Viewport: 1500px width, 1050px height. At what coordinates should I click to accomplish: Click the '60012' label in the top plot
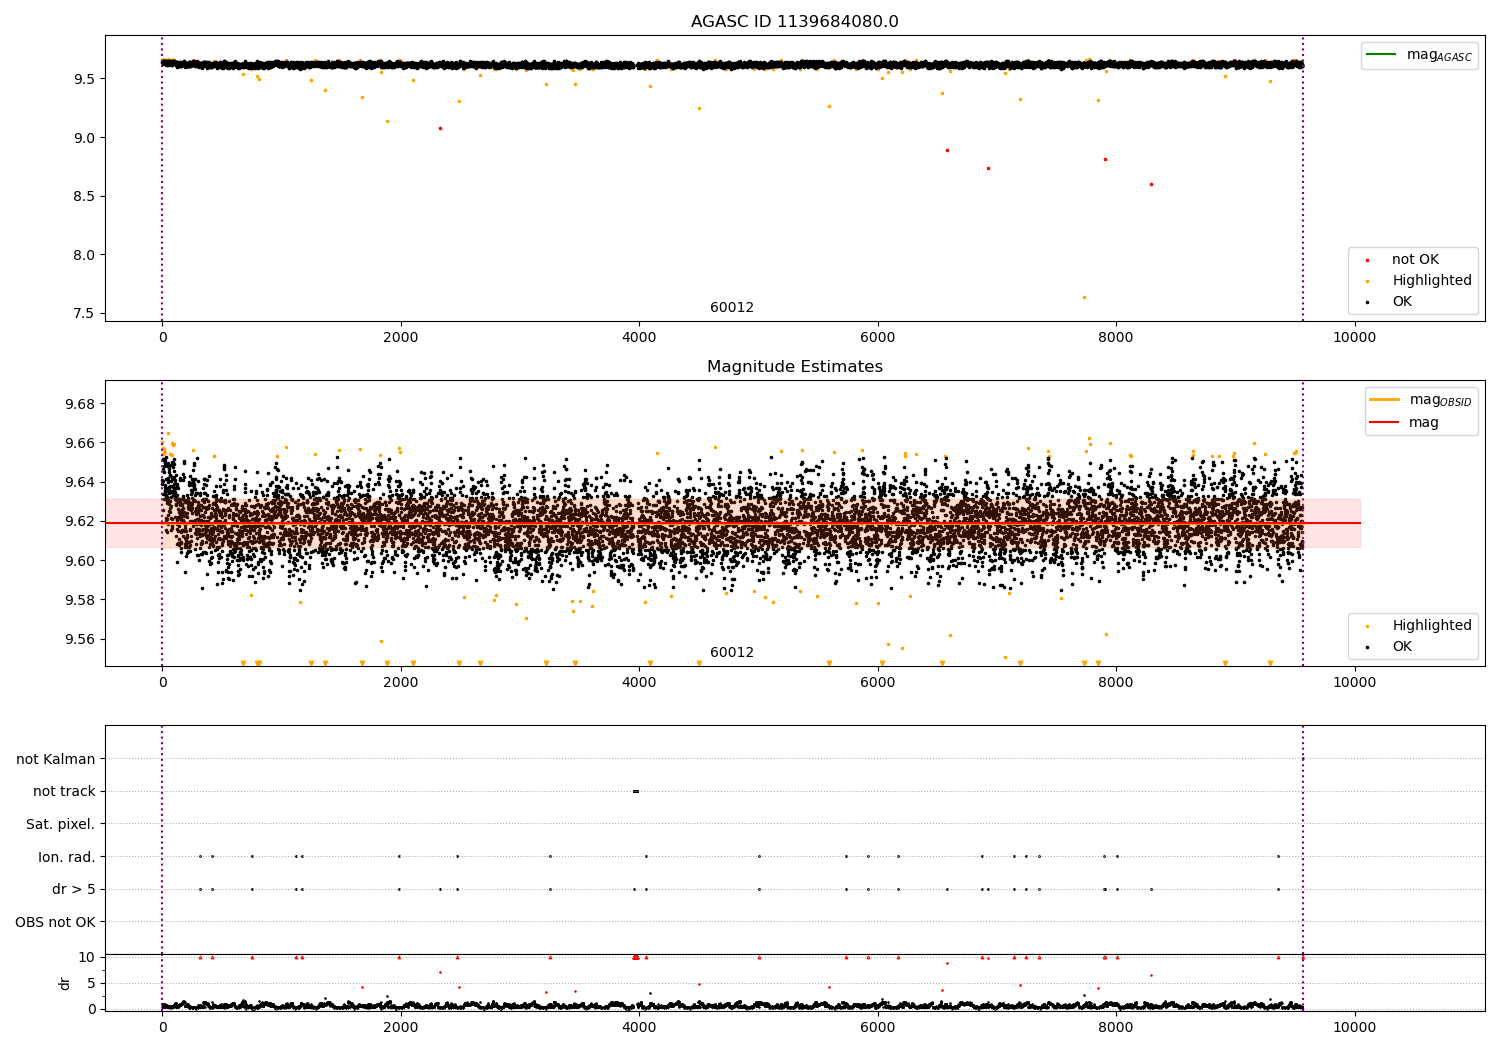coord(732,308)
